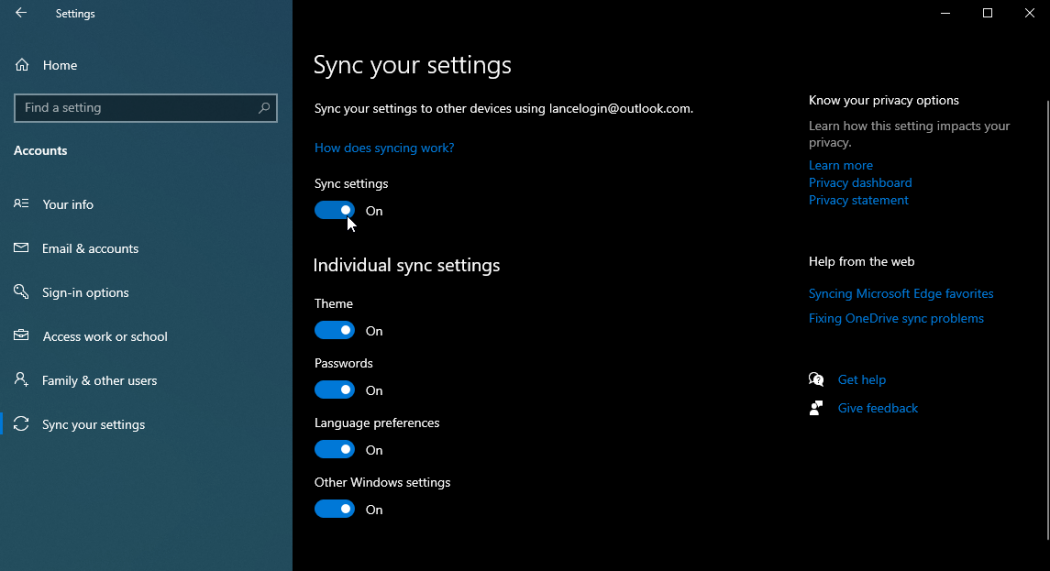Switch off Passwords sync toggle
Image resolution: width=1050 pixels, height=571 pixels.
pyautogui.click(x=334, y=390)
